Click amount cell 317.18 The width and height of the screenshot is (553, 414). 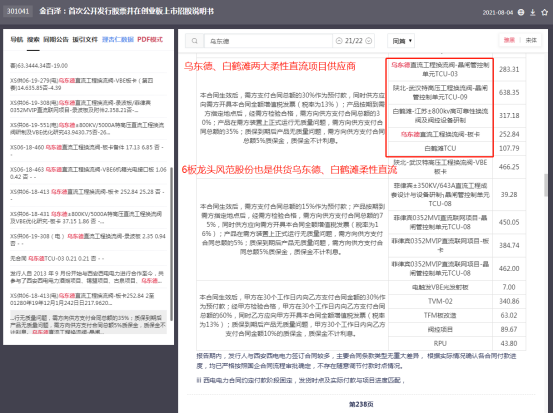tap(509, 115)
